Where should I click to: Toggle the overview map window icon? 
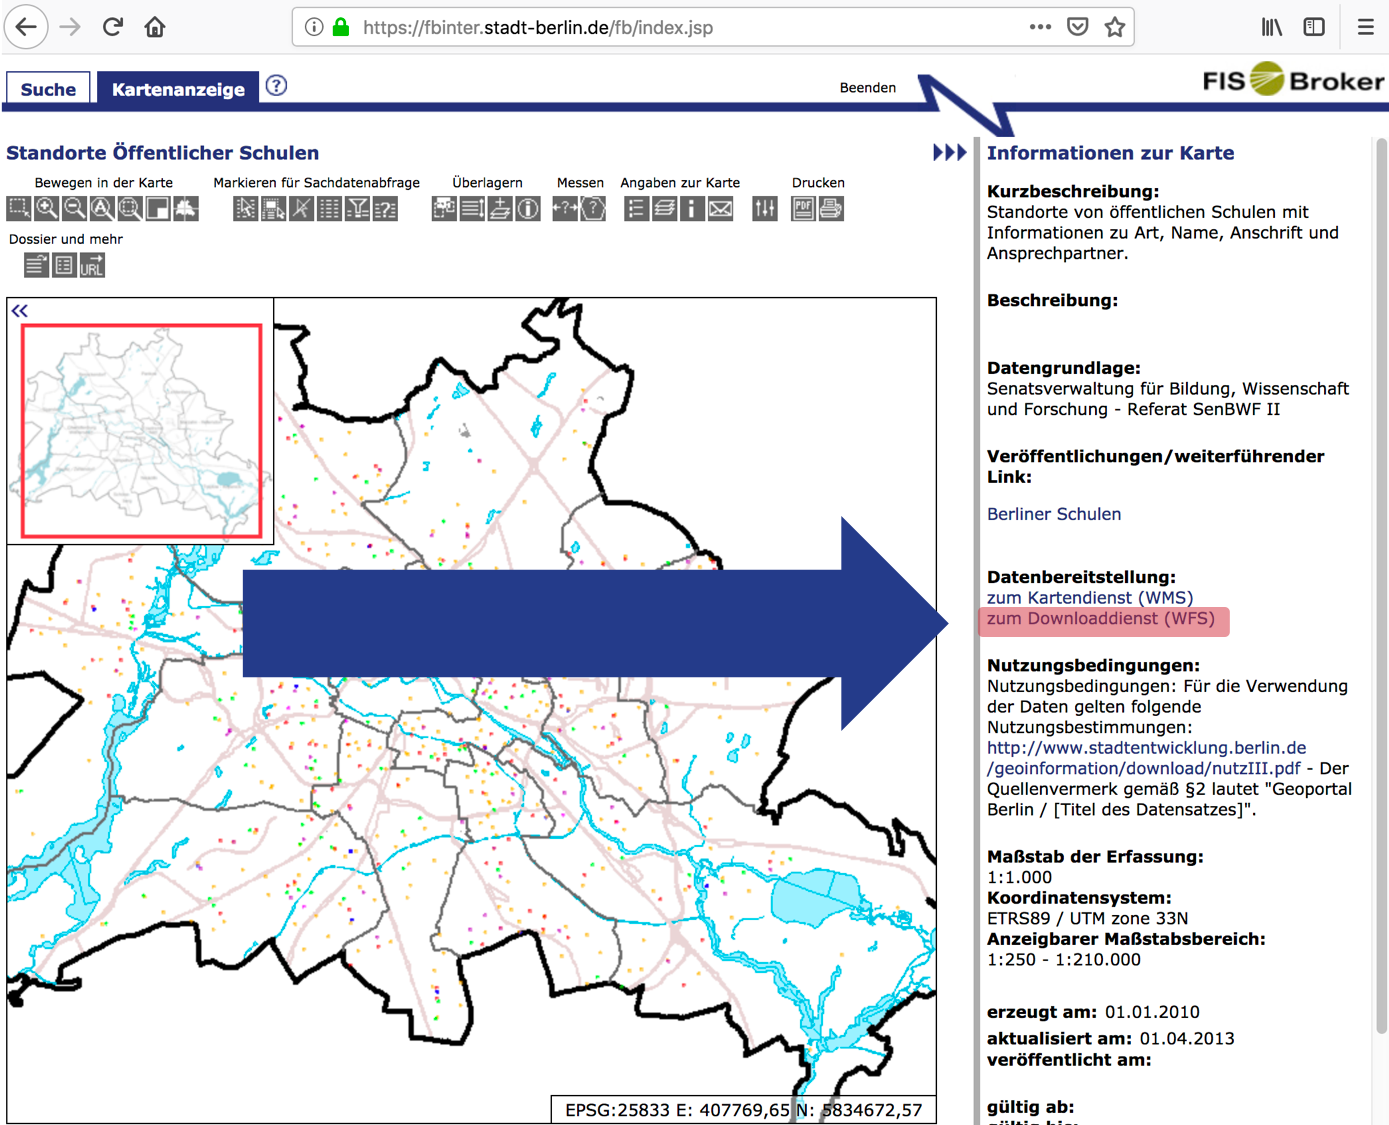[158, 208]
